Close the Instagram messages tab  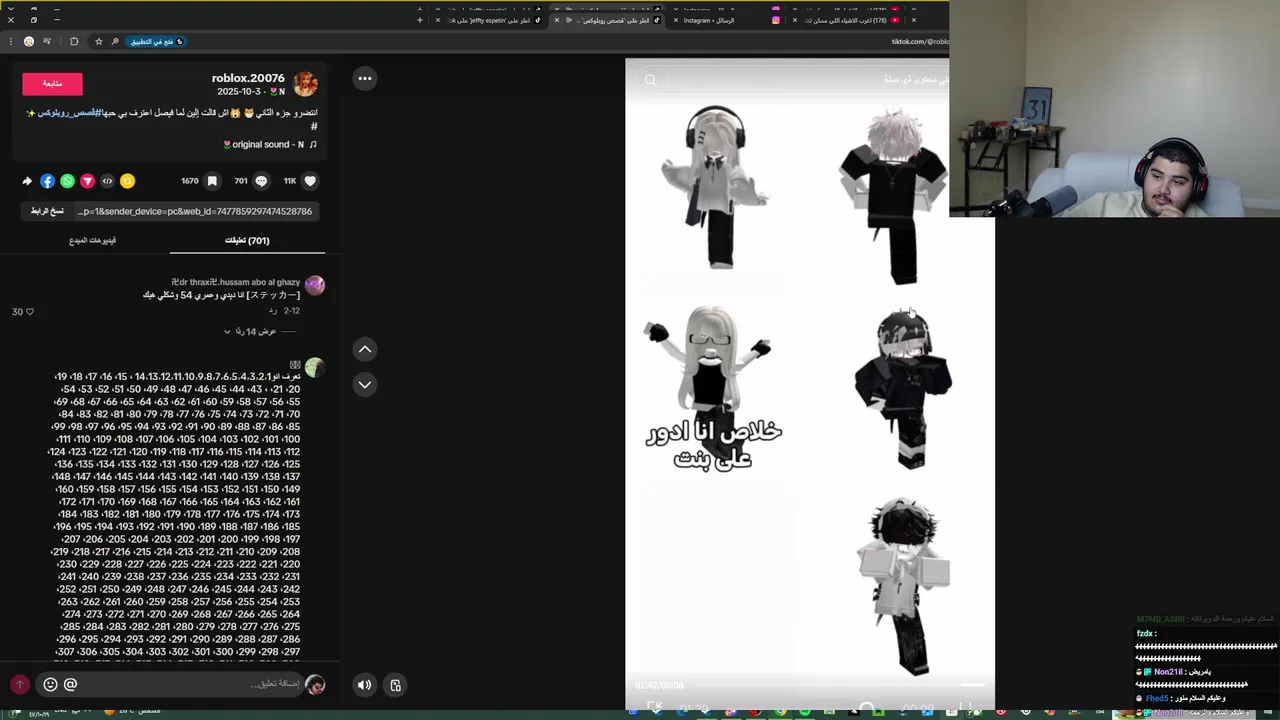[x=676, y=20]
